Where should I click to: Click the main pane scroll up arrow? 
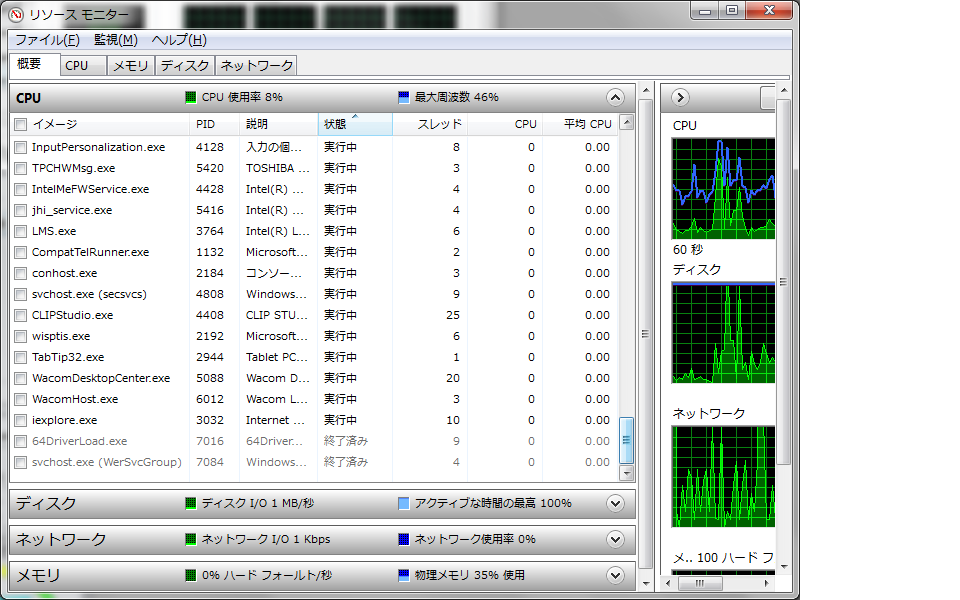coord(646,91)
